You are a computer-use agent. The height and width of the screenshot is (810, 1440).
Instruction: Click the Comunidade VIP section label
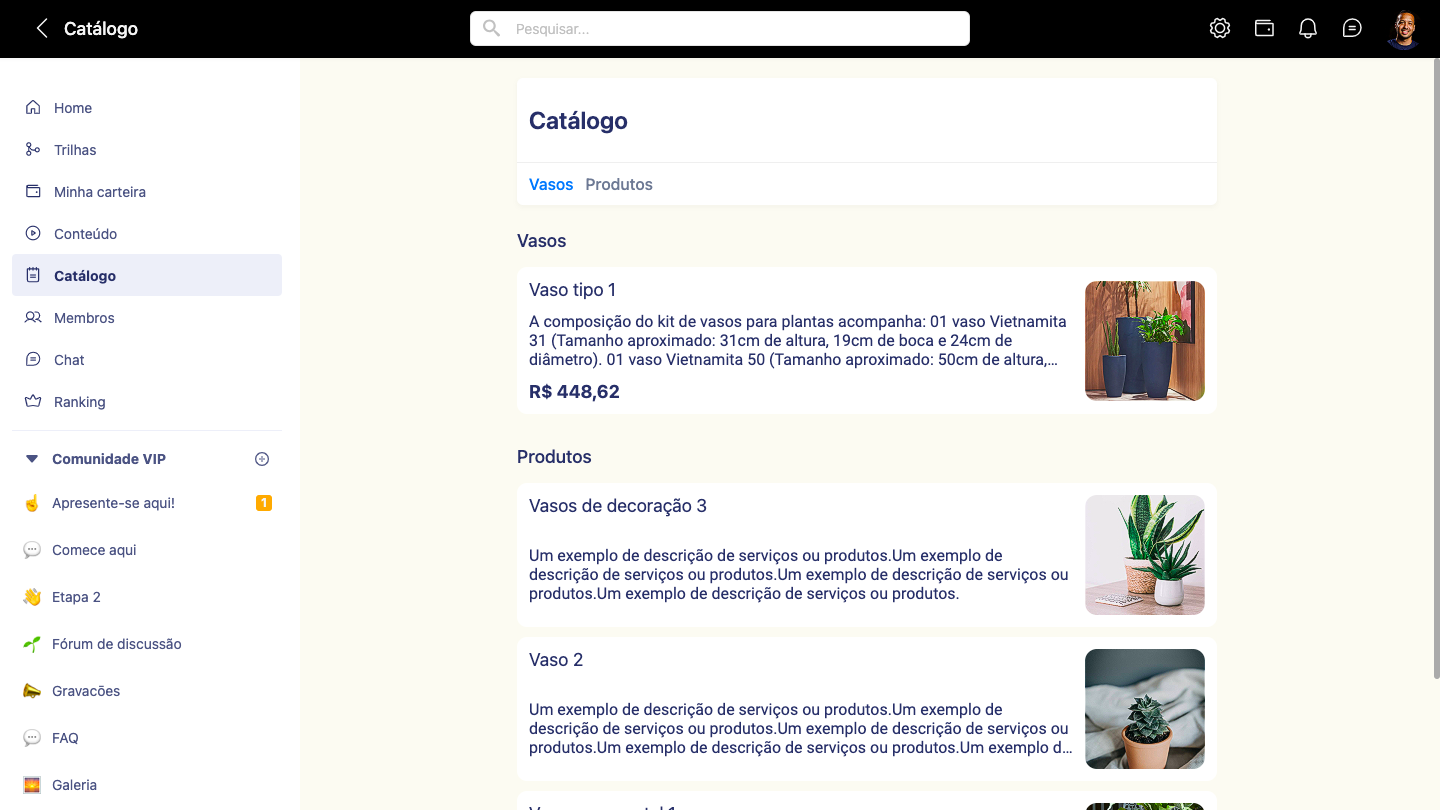109,459
